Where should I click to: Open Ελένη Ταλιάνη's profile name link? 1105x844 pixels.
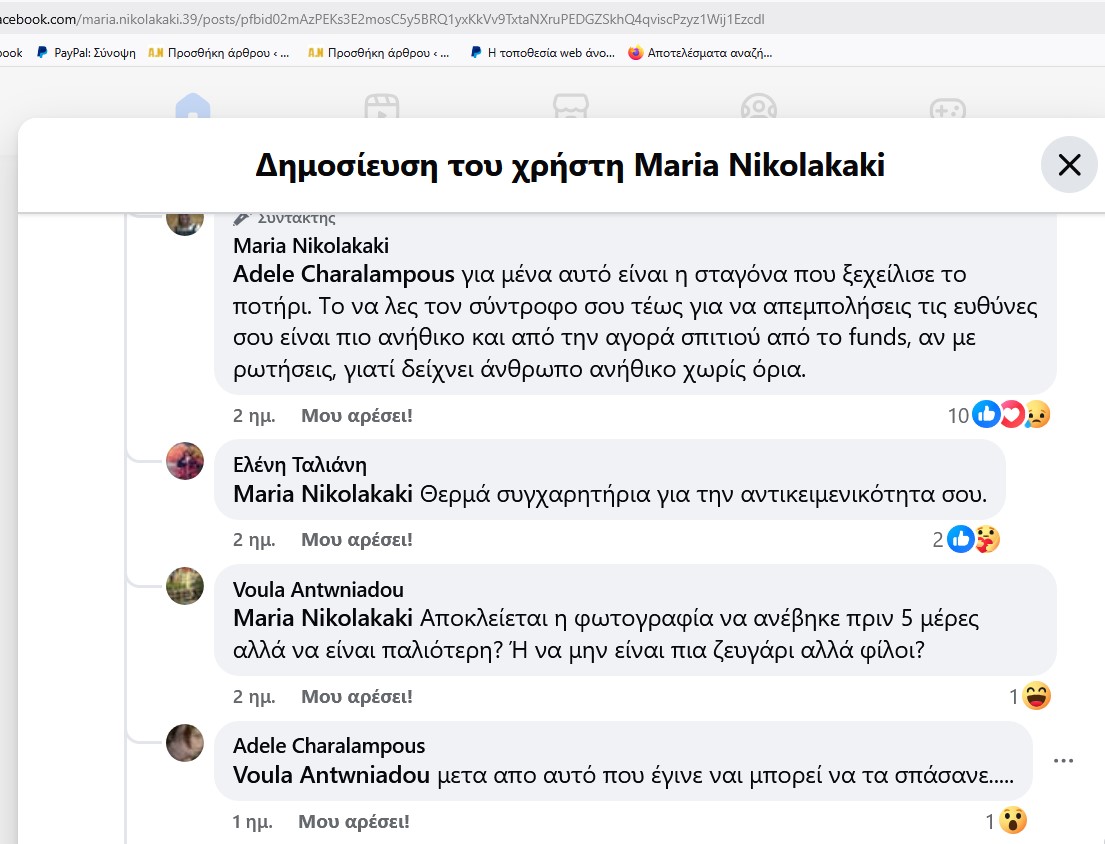[300, 465]
